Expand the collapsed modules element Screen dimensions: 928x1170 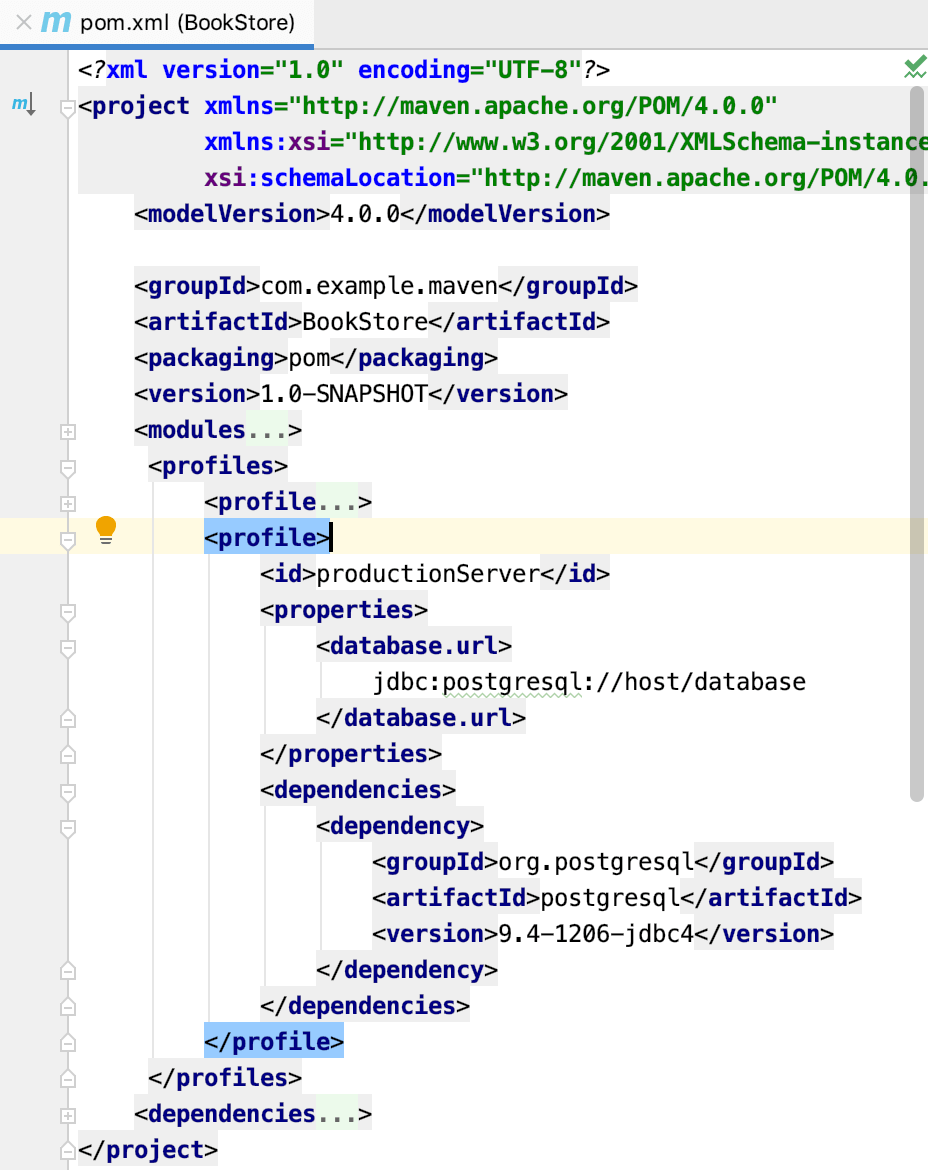pyautogui.click(x=66, y=431)
